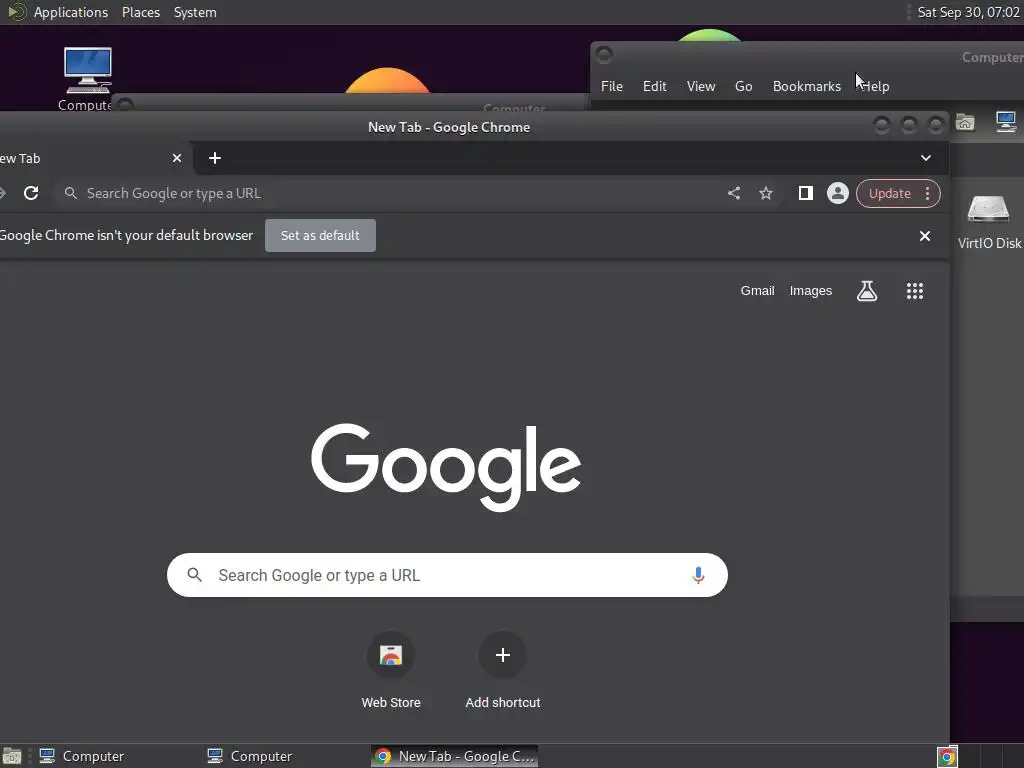
Task: Click the search icon in address bar
Action: point(71,193)
